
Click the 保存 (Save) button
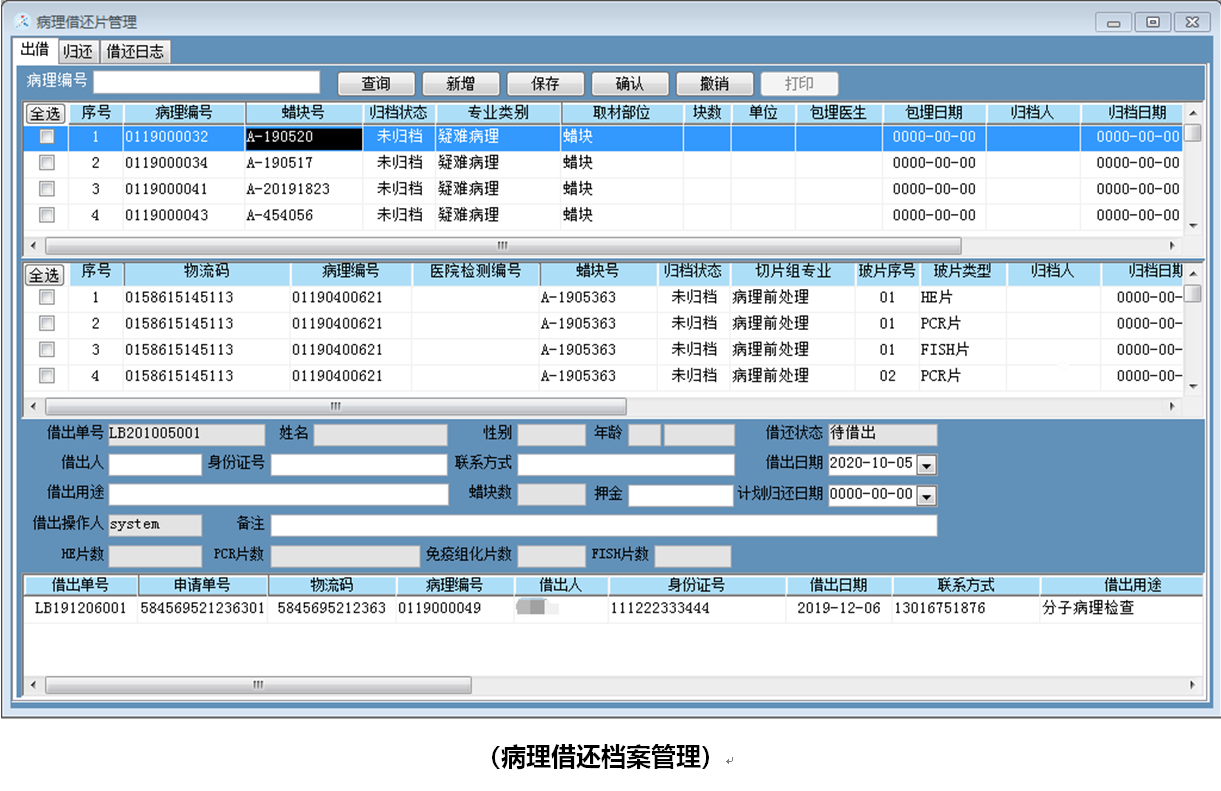point(544,83)
